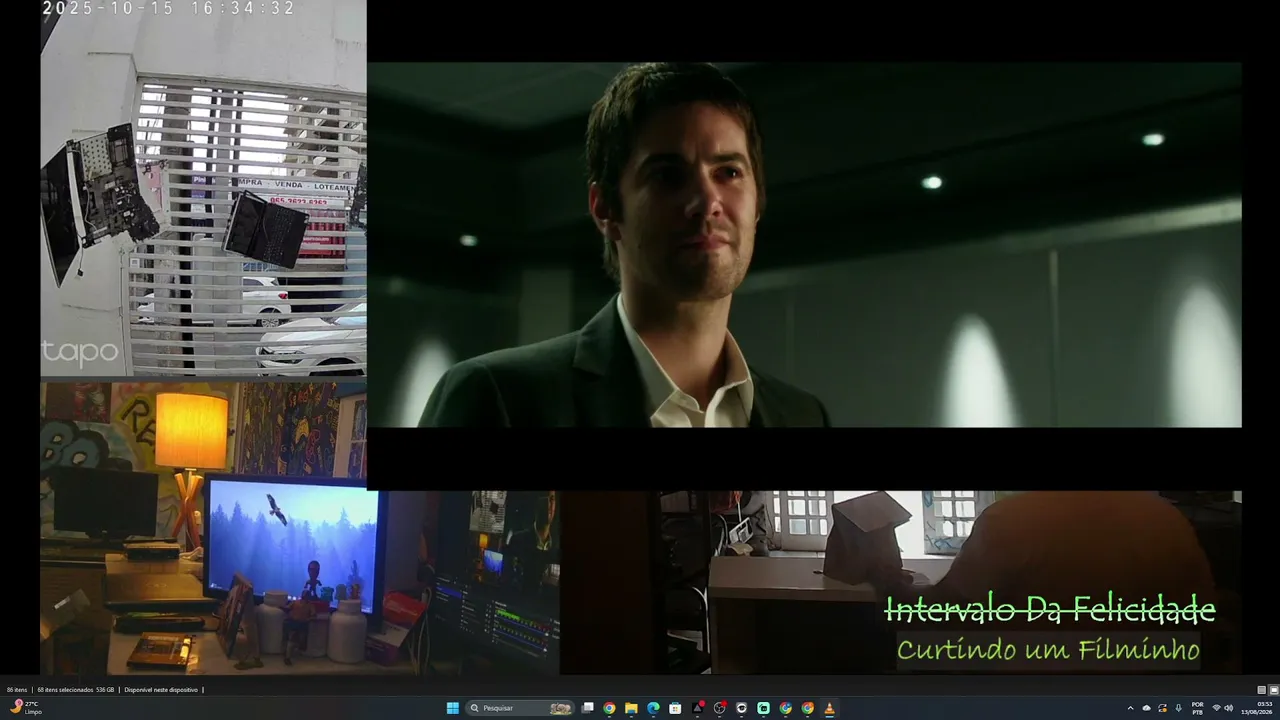Click the Pesquisar taskbar search box
This screenshot has width=1280, height=720.
click(x=521, y=708)
